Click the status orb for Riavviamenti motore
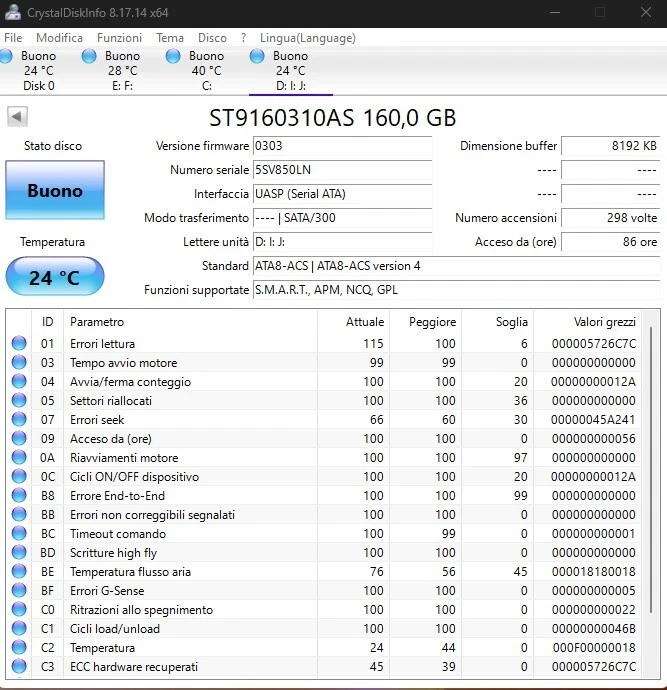667x690 pixels. (x=19, y=457)
